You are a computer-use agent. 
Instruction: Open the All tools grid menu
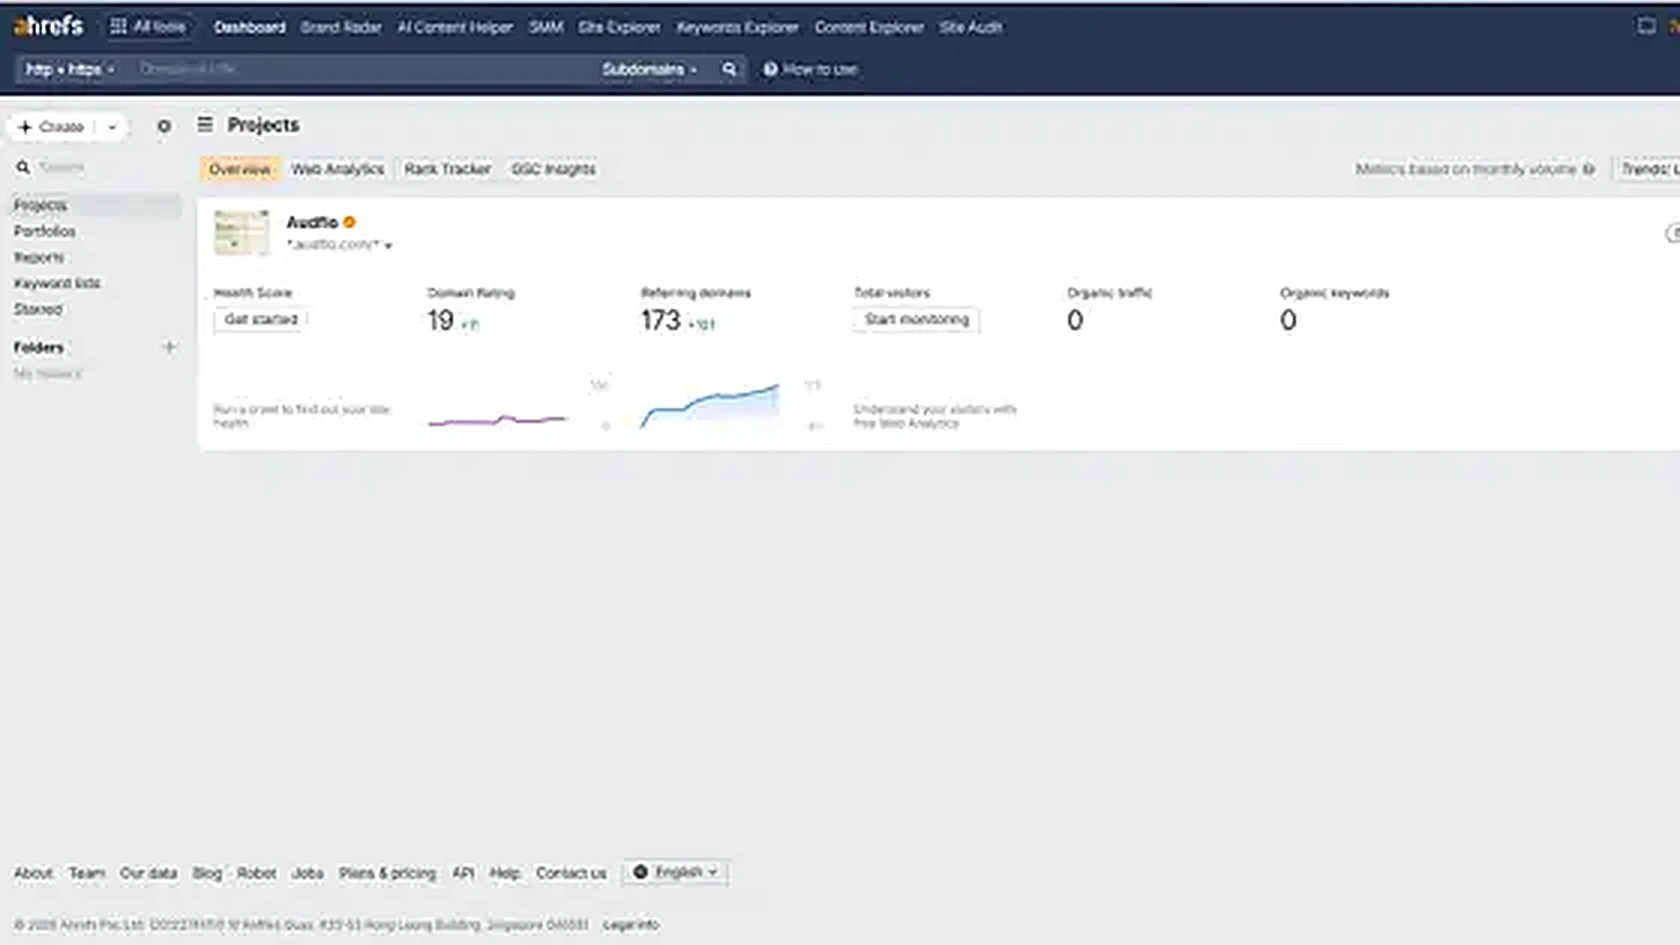point(148,27)
